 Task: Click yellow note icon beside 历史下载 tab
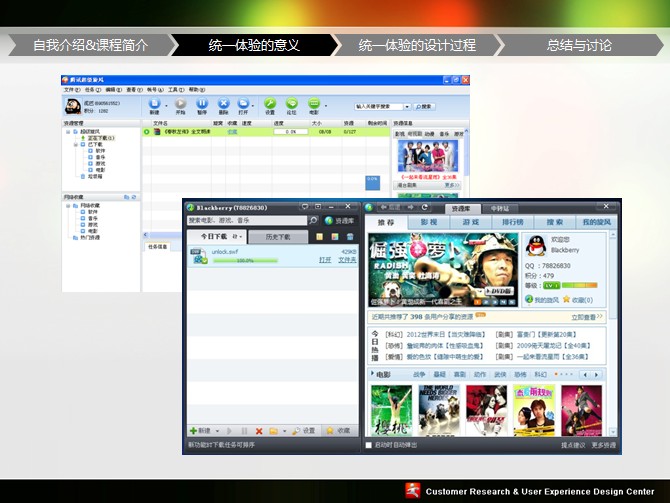[x=319, y=237]
